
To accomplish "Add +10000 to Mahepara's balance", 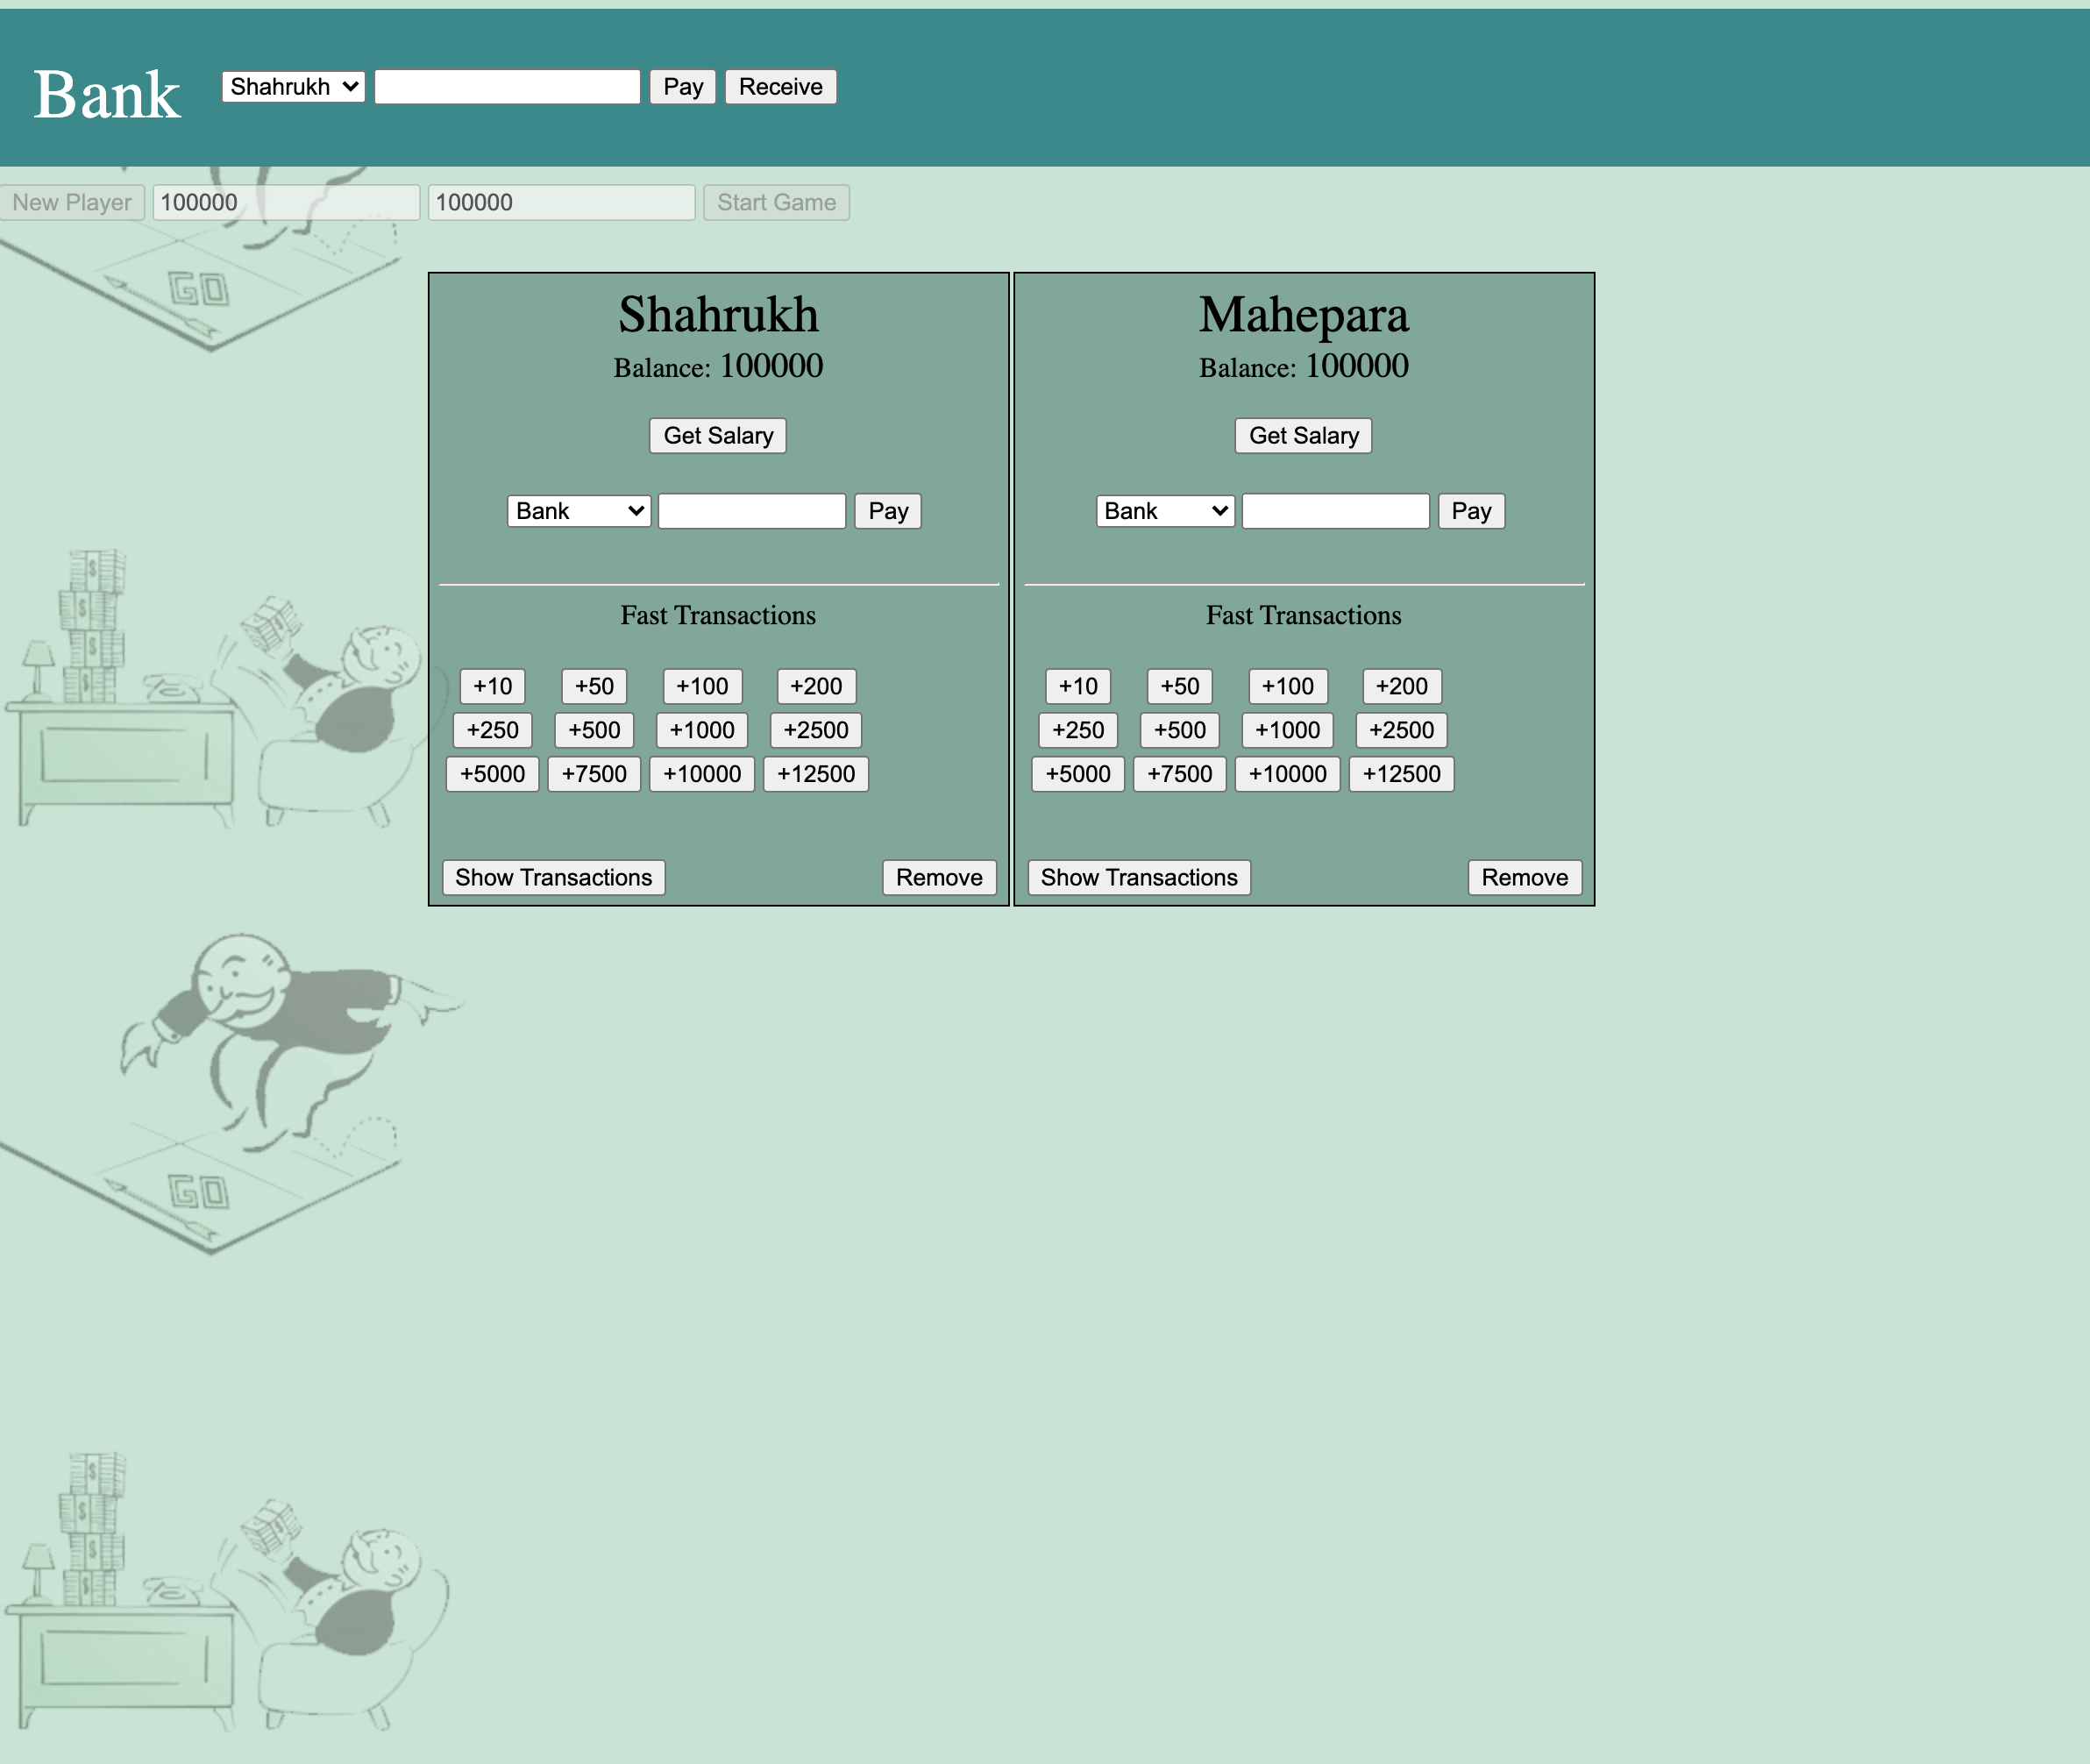I will point(1287,774).
